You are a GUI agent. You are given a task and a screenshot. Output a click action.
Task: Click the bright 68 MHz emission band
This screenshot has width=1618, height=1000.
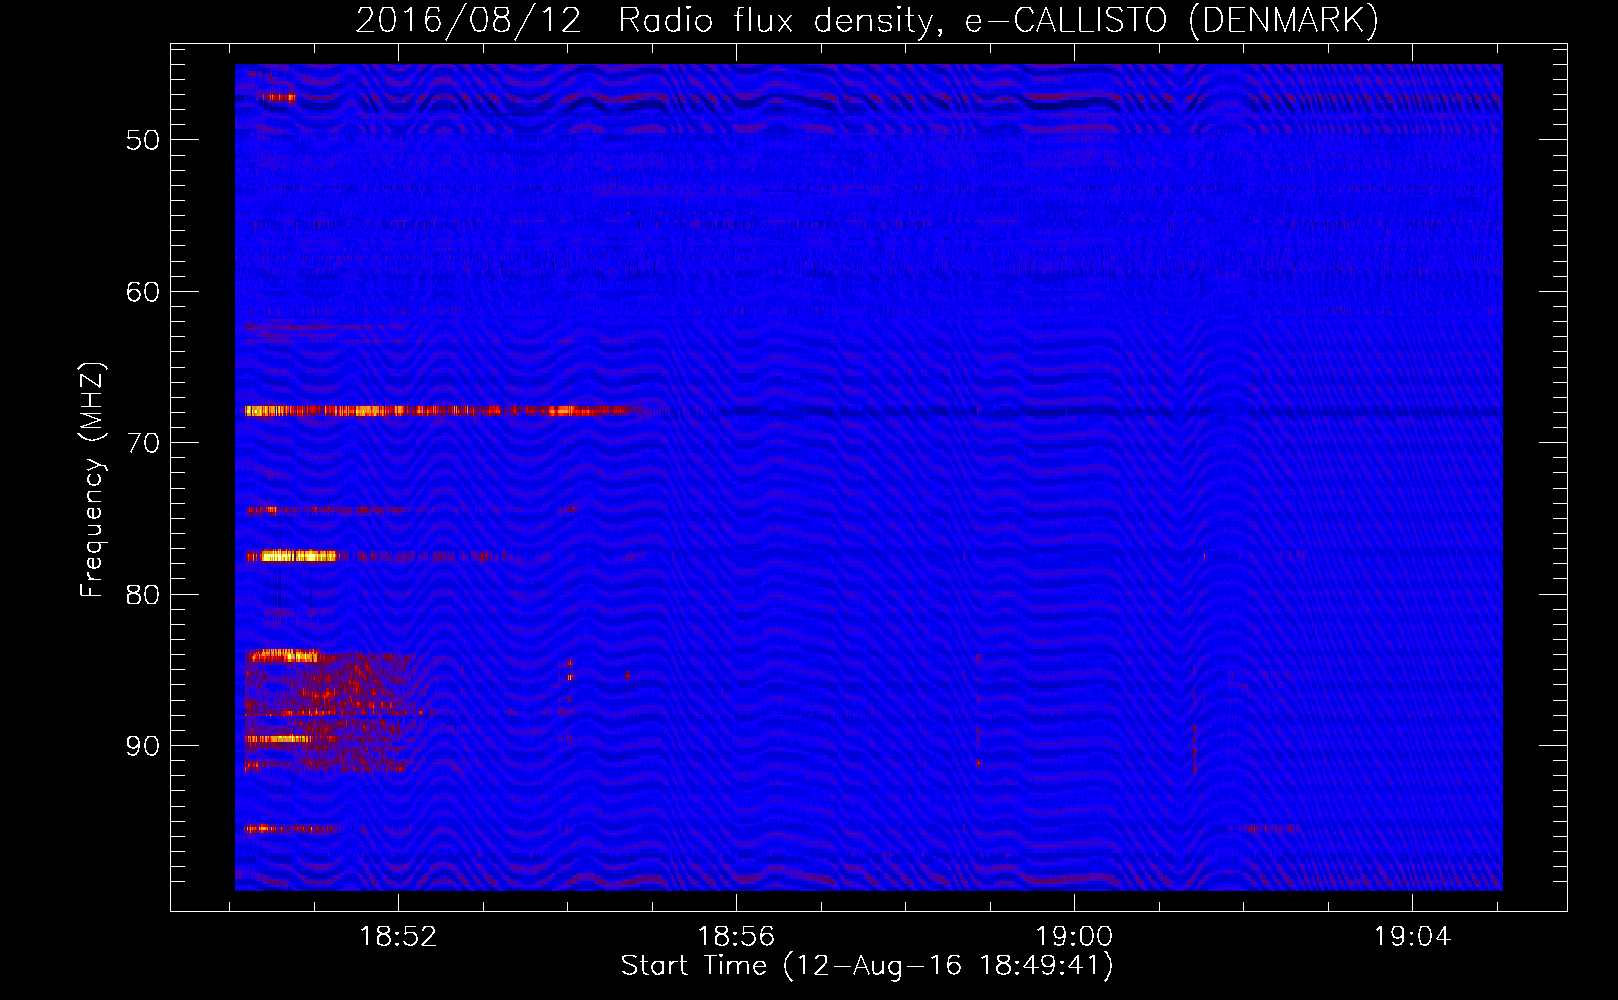pyautogui.click(x=437, y=410)
